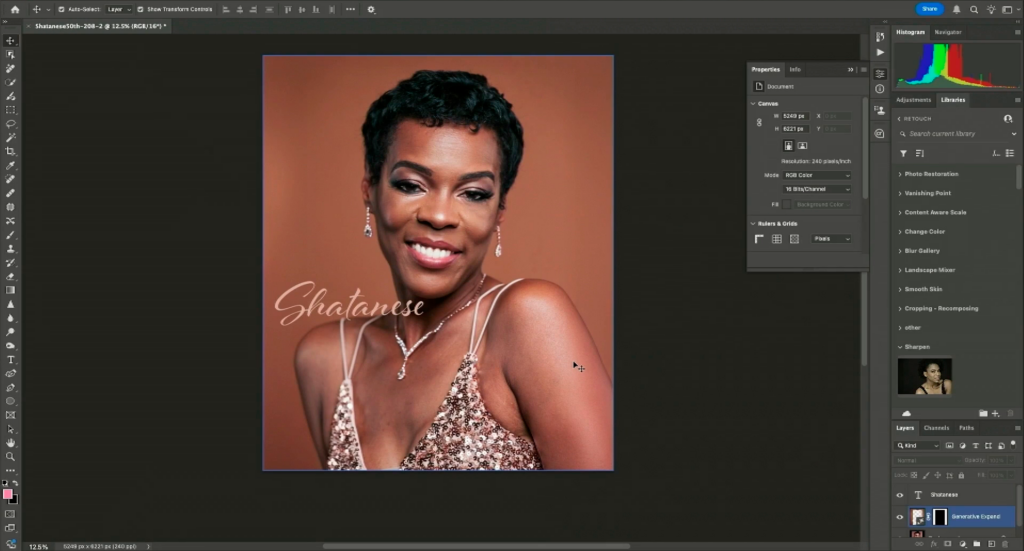1024x551 pixels.
Task: Select the Horizontal Type tool
Action: pos(10,359)
